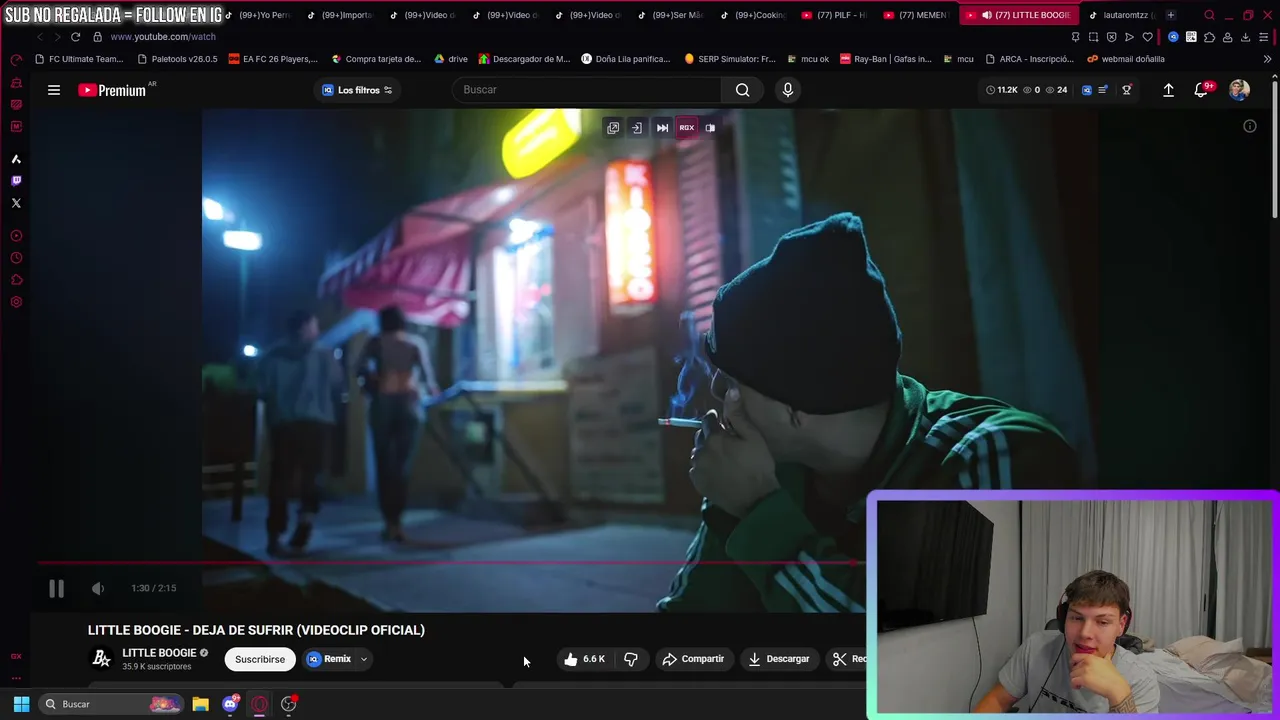Click the trophy icon in the stats bar

point(1126,90)
